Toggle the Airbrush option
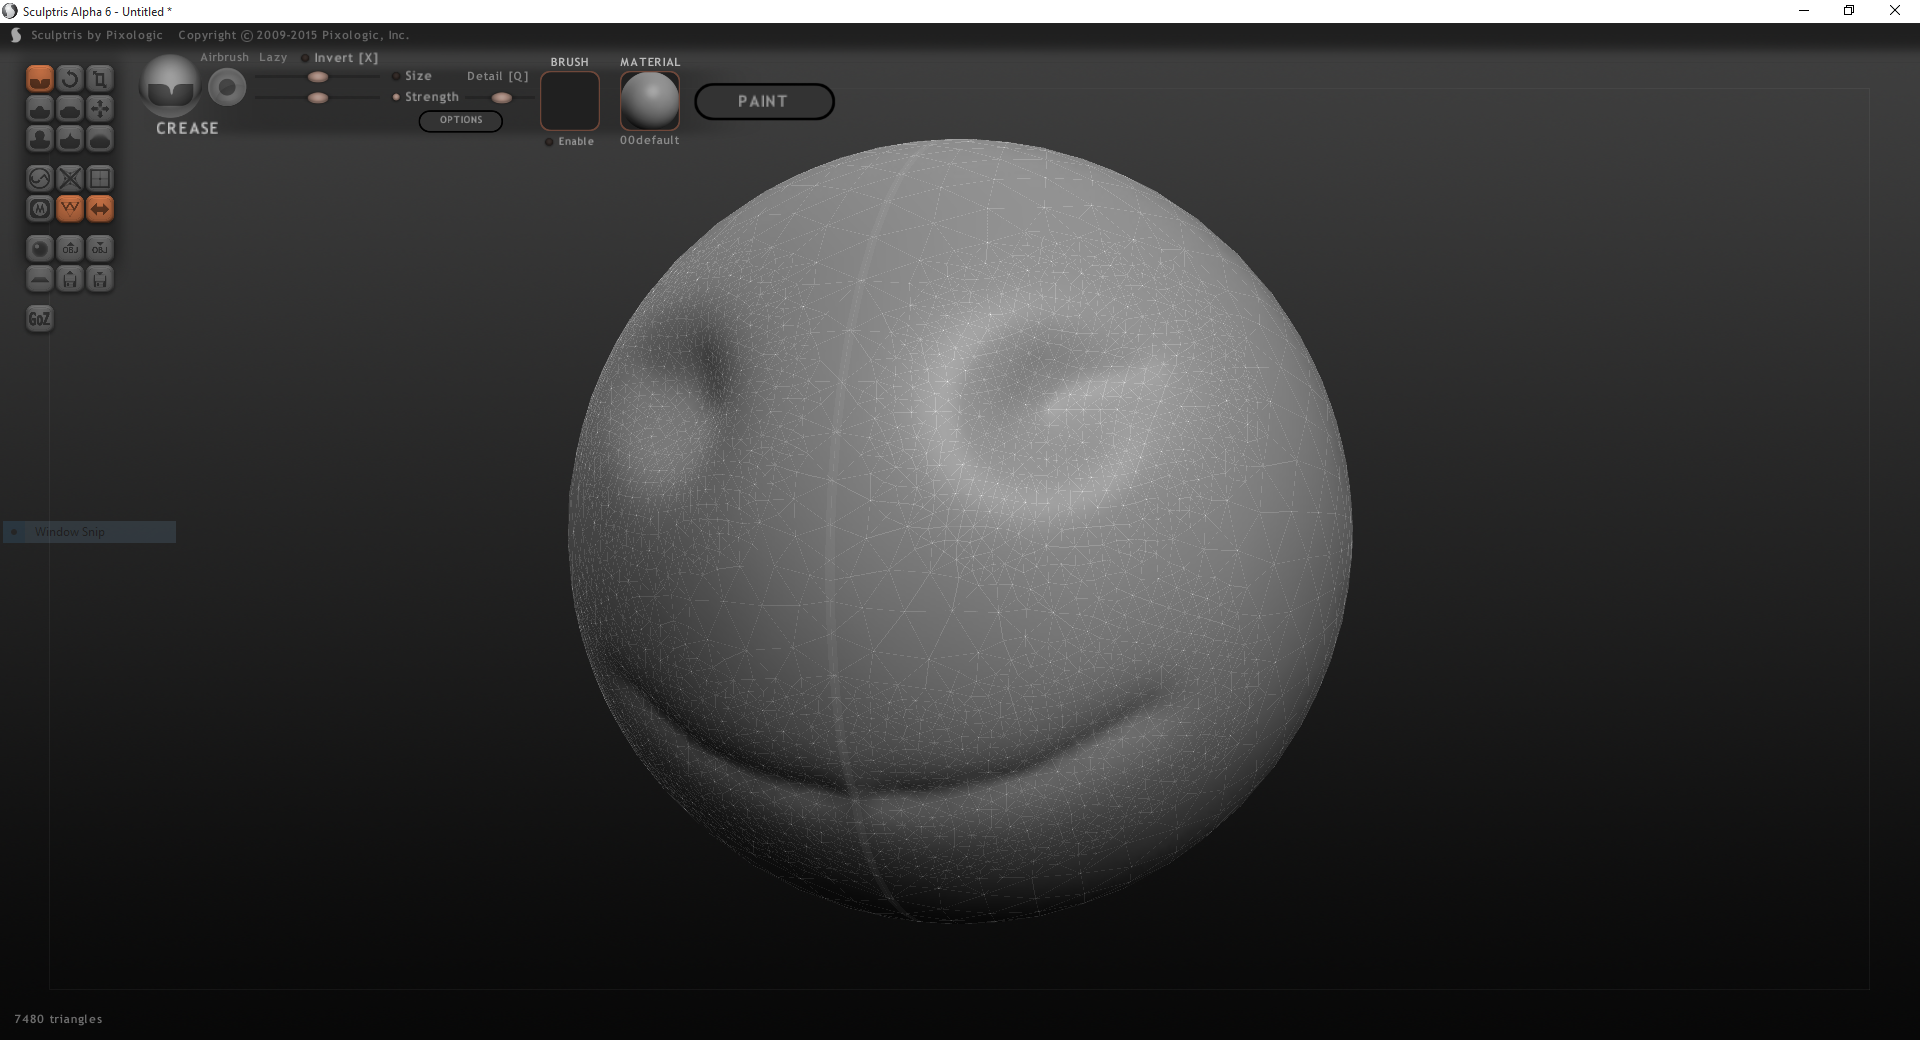The image size is (1920, 1040). click(224, 58)
